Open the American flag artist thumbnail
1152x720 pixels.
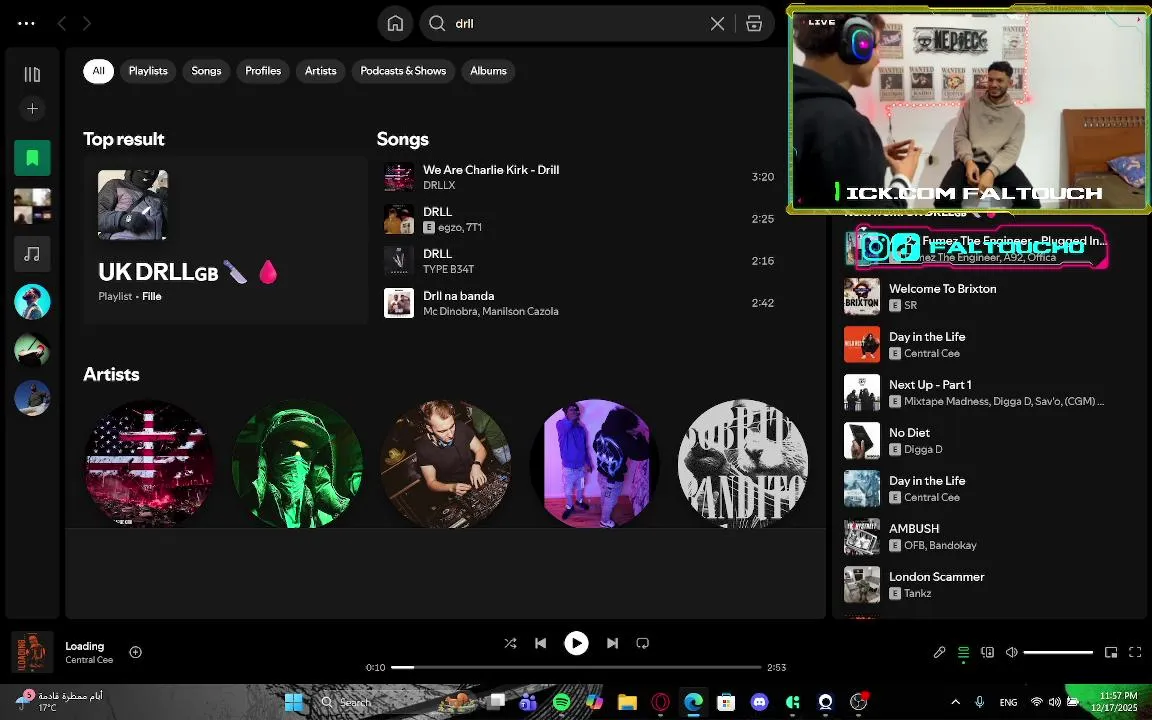150,464
